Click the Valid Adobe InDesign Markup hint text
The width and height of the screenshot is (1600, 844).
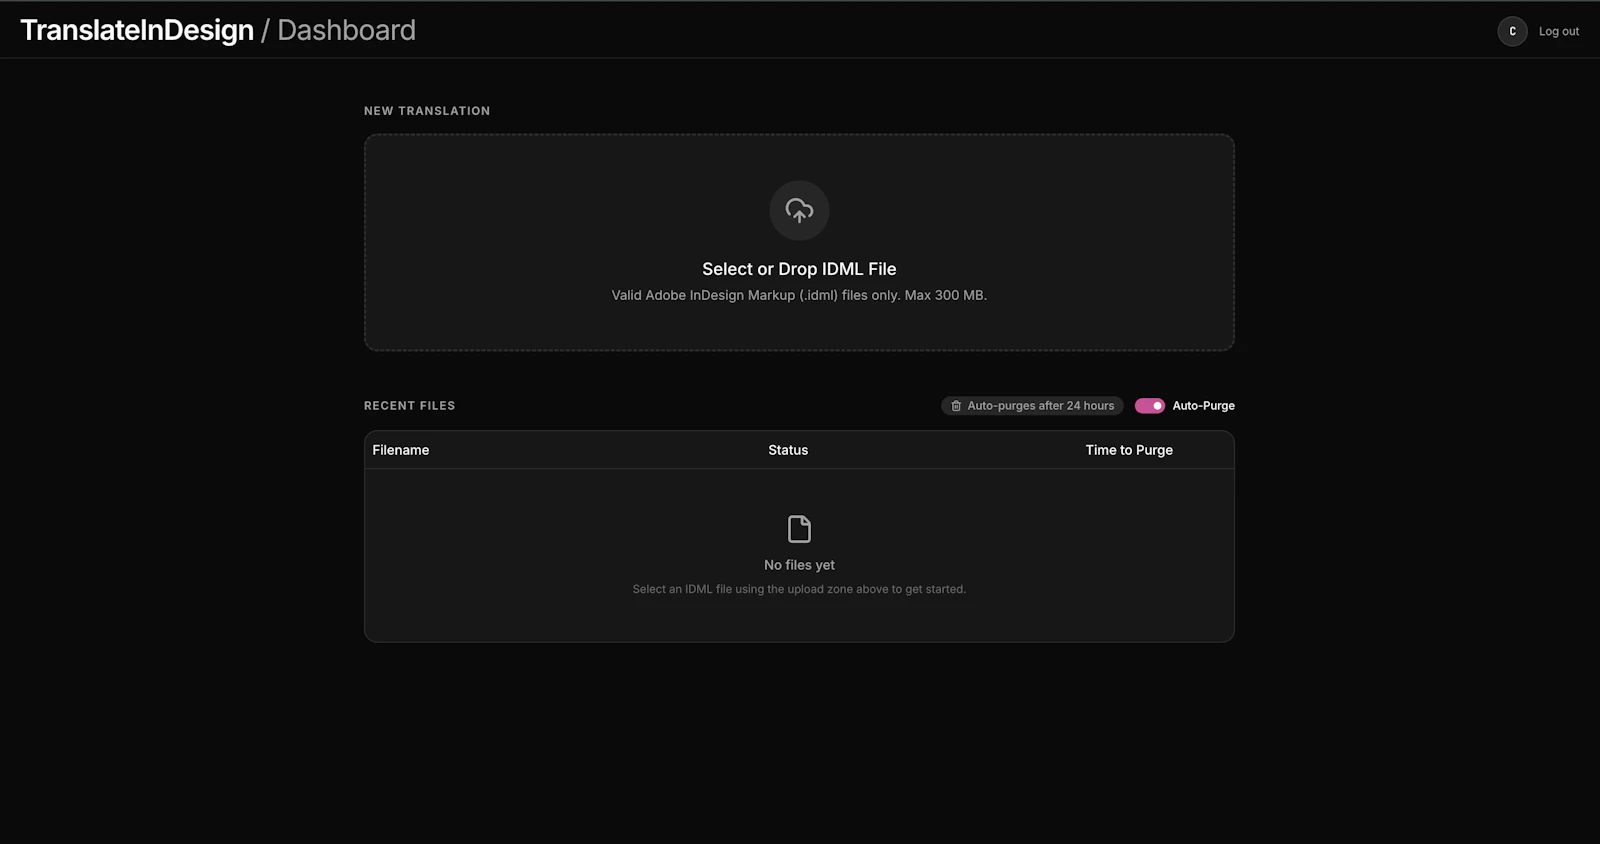[x=799, y=295]
